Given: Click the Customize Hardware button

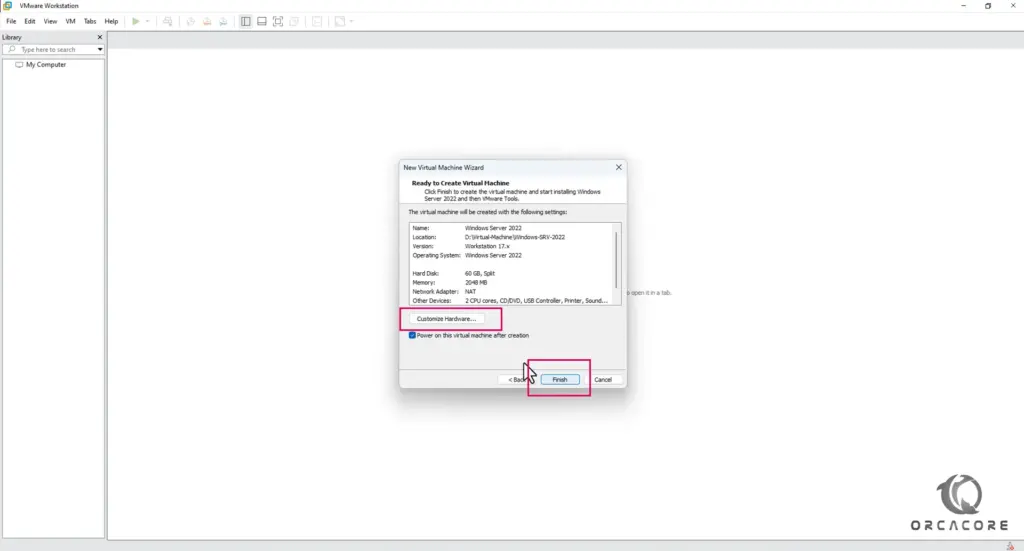Looking at the screenshot, I should (447, 319).
